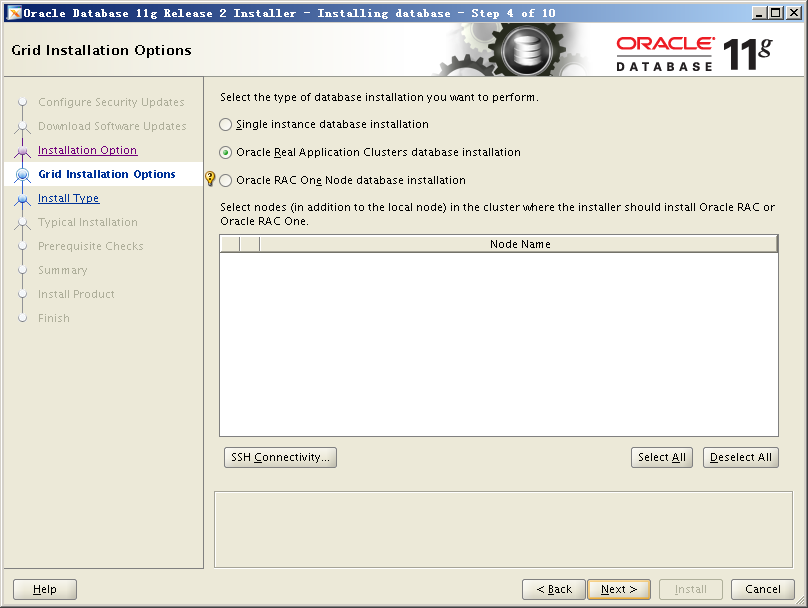Open the Installation Option step link
Viewport: 808px width, 608px height.
pos(87,151)
